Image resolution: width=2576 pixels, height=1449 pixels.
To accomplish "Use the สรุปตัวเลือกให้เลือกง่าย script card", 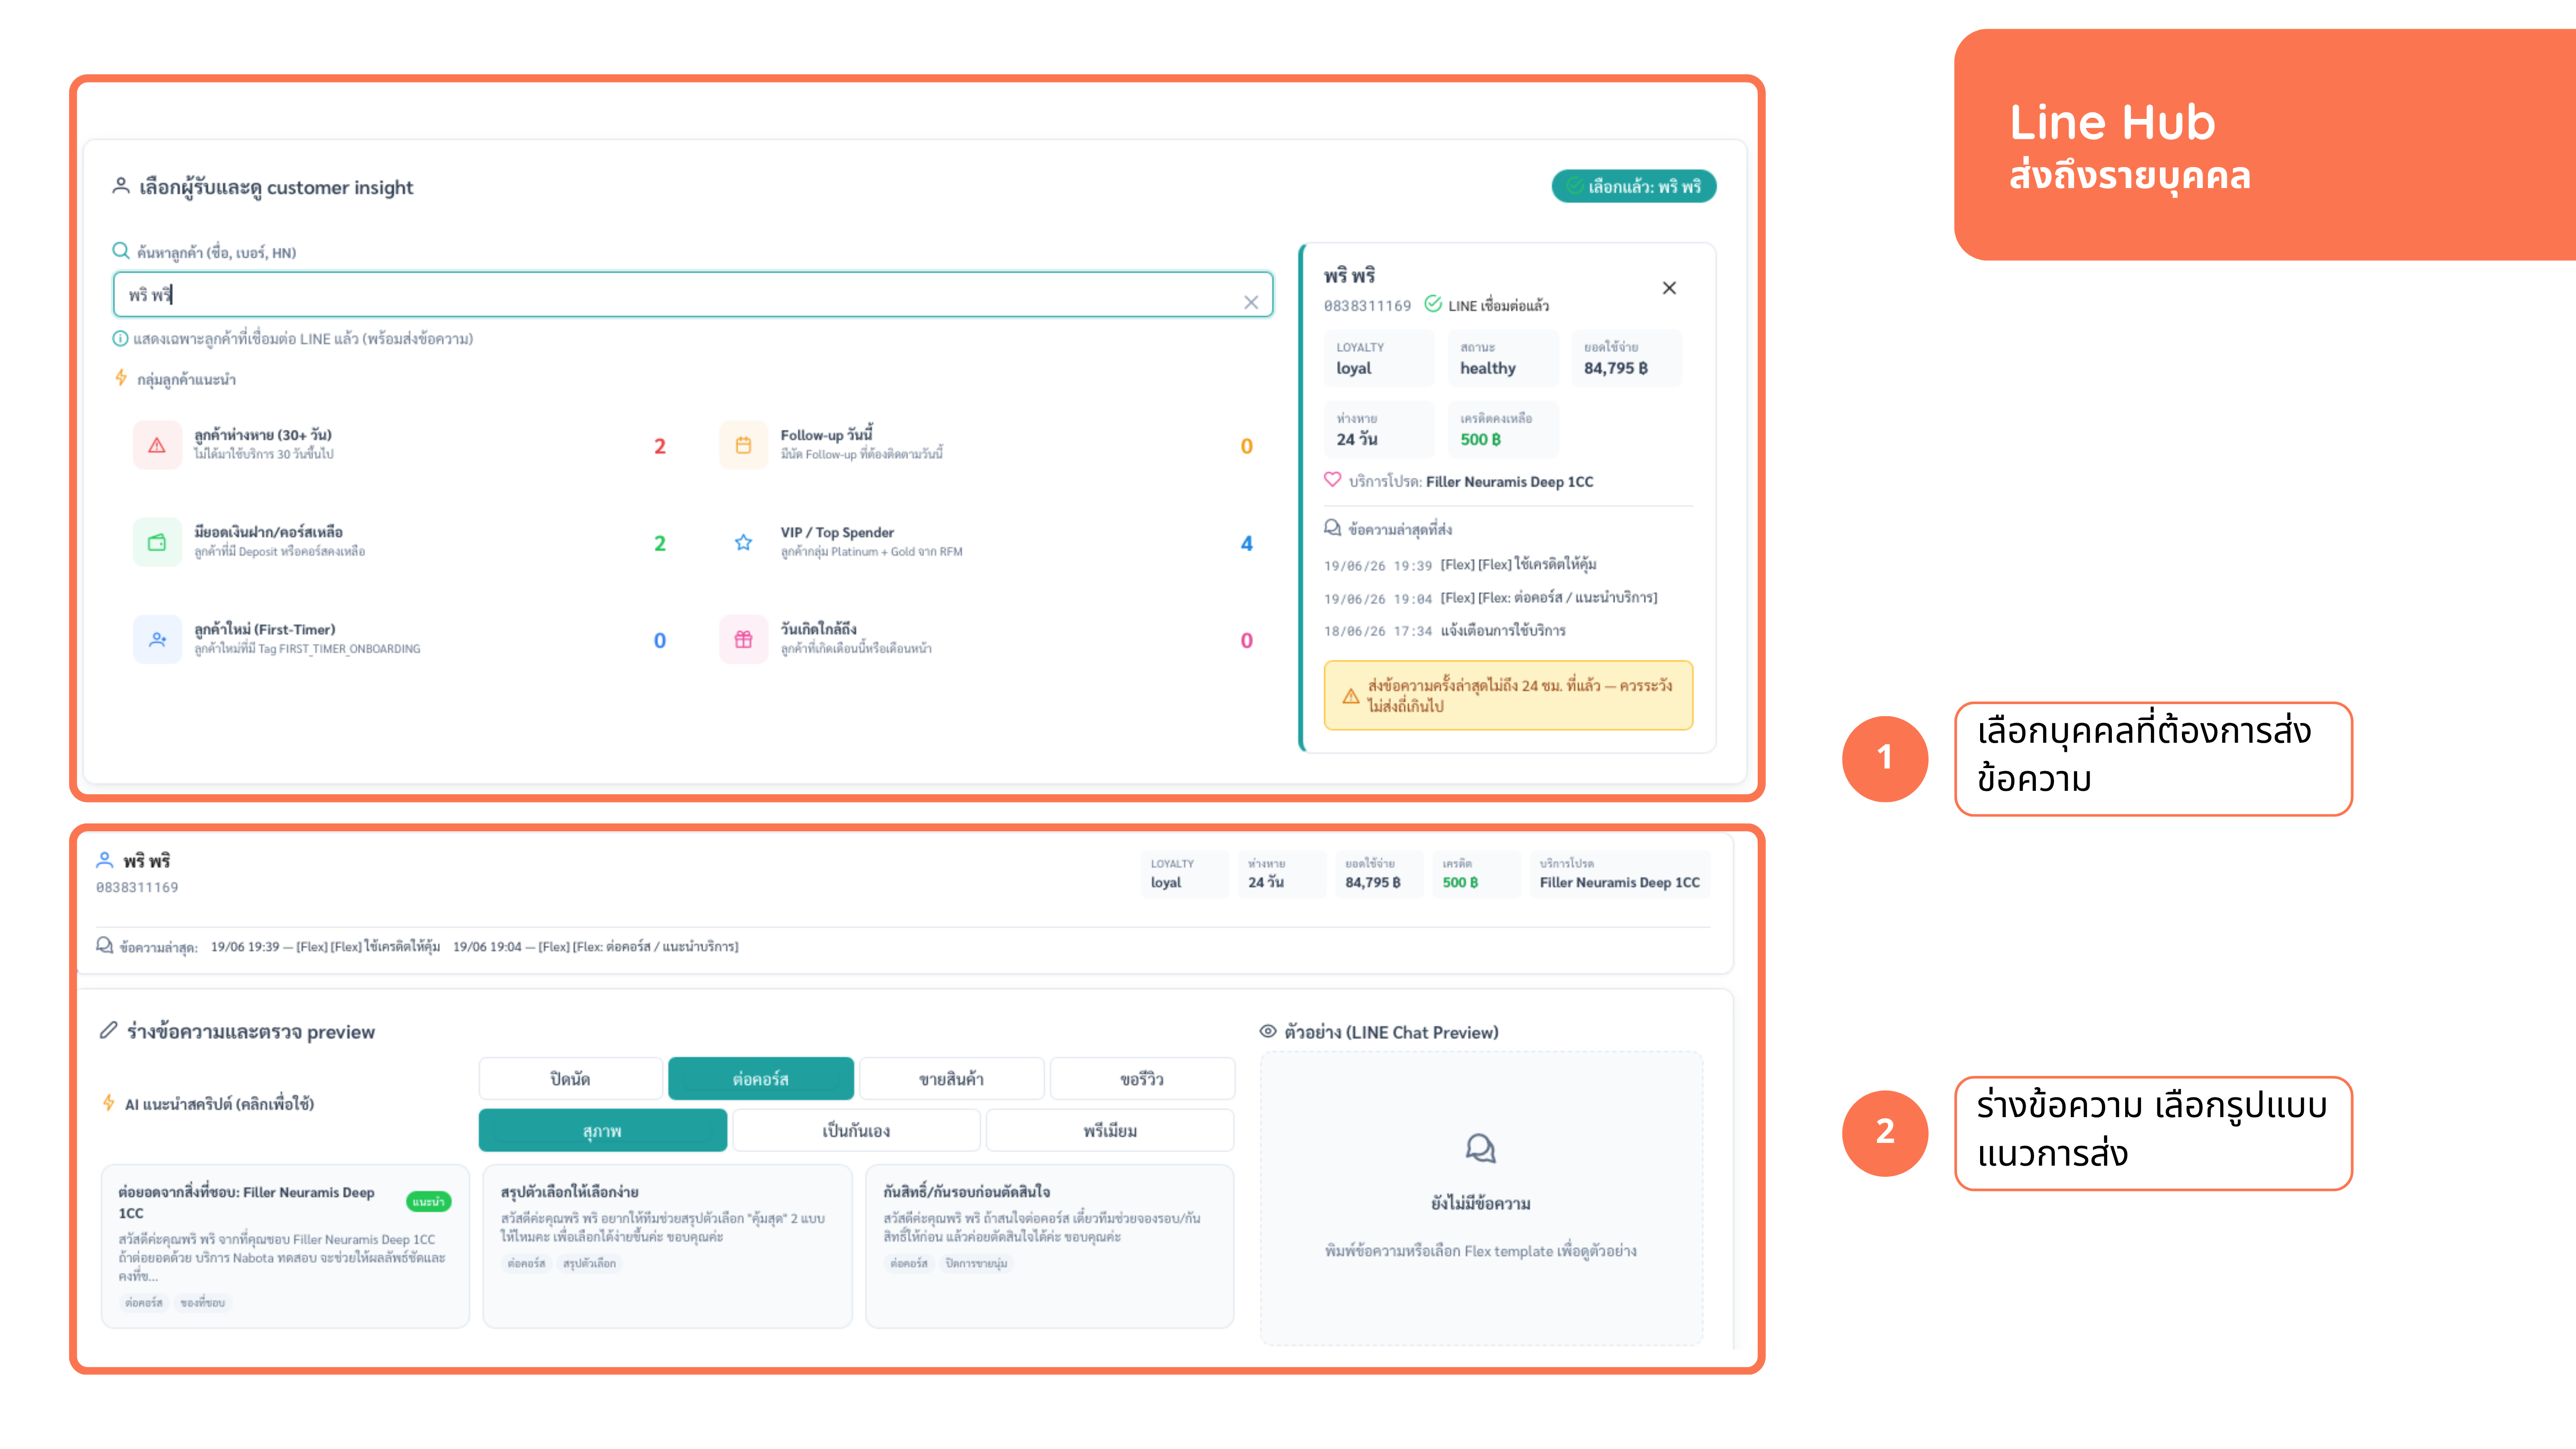I will click(x=667, y=1246).
